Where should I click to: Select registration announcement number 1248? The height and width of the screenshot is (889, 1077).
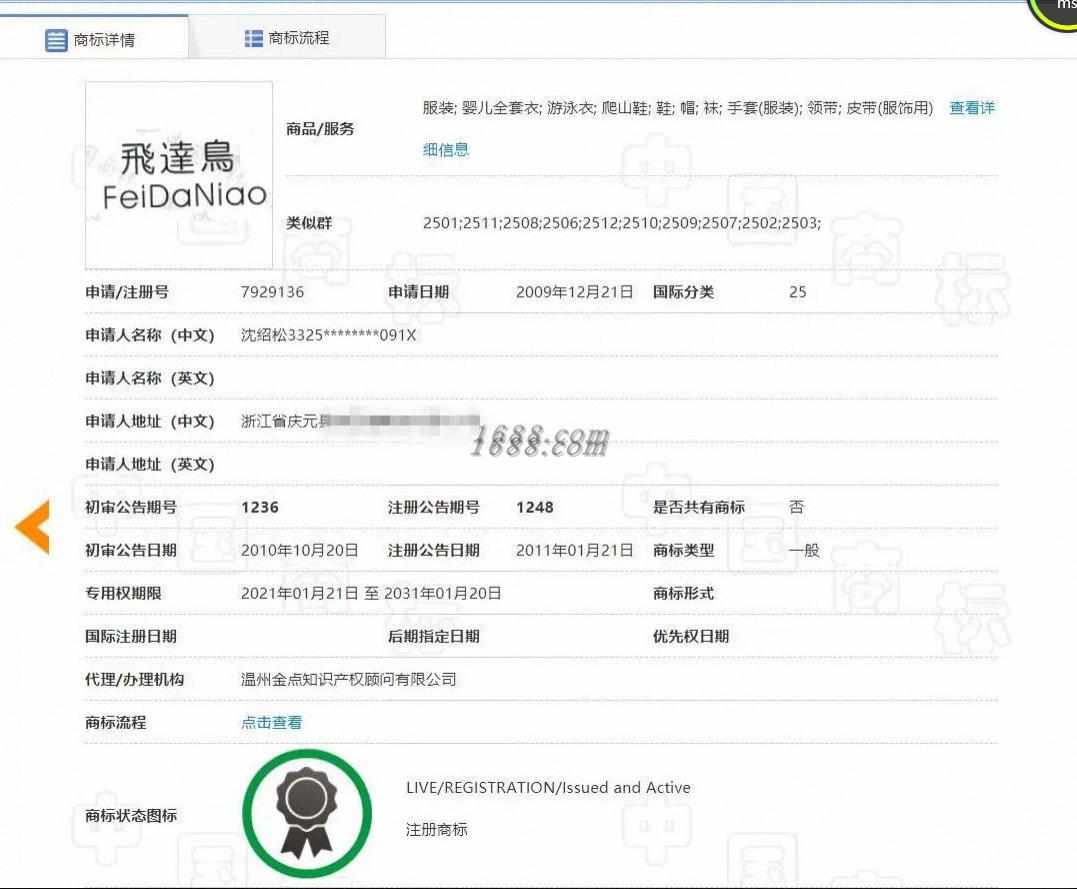pos(534,508)
